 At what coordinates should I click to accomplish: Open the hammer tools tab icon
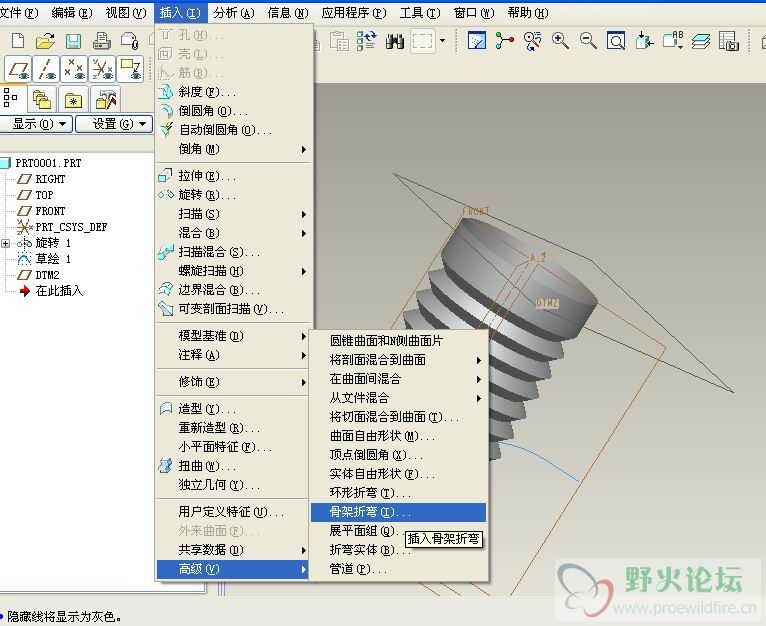(x=105, y=100)
